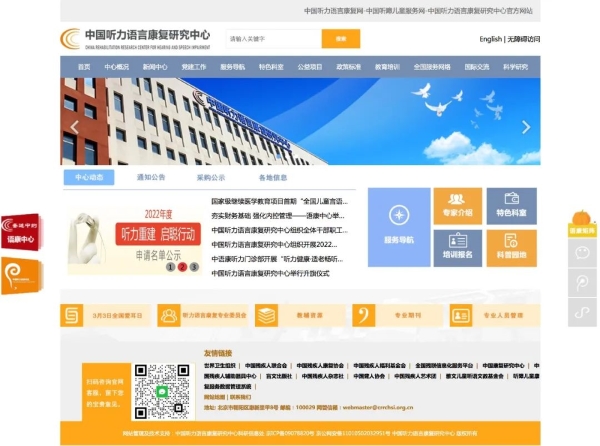Open the 网站地图 sitemap link
Image resolution: width=600 pixels, height=446 pixels.
[x=214, y=397]
